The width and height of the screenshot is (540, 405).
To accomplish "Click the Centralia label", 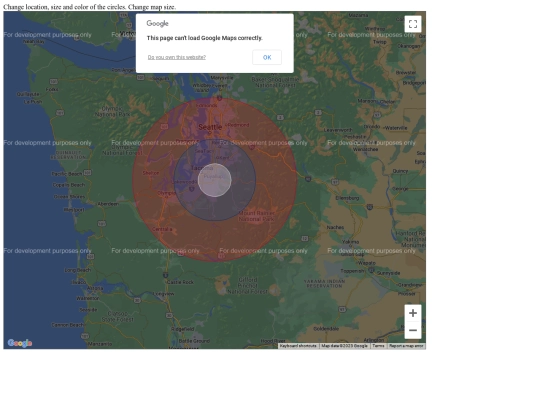I will tap(162, 229).
